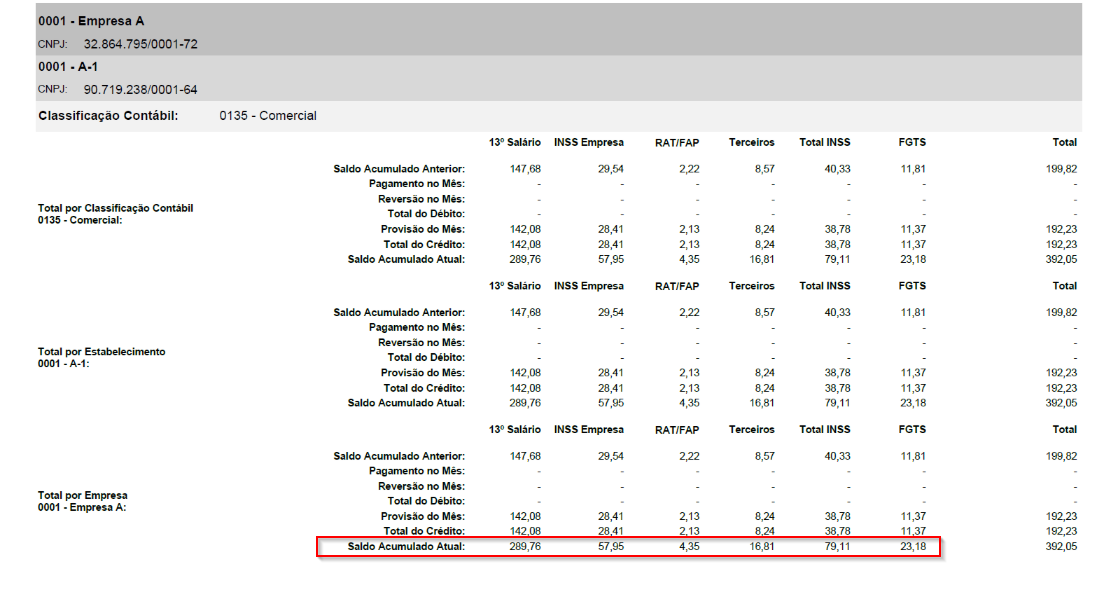Select the "0135 - Comercial" classification value
Screen dimensions: 1111x590
click(268, 116)
